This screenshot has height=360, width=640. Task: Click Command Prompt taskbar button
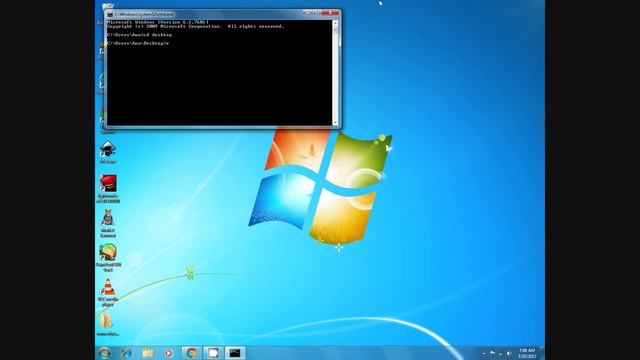tap(235, 353)
